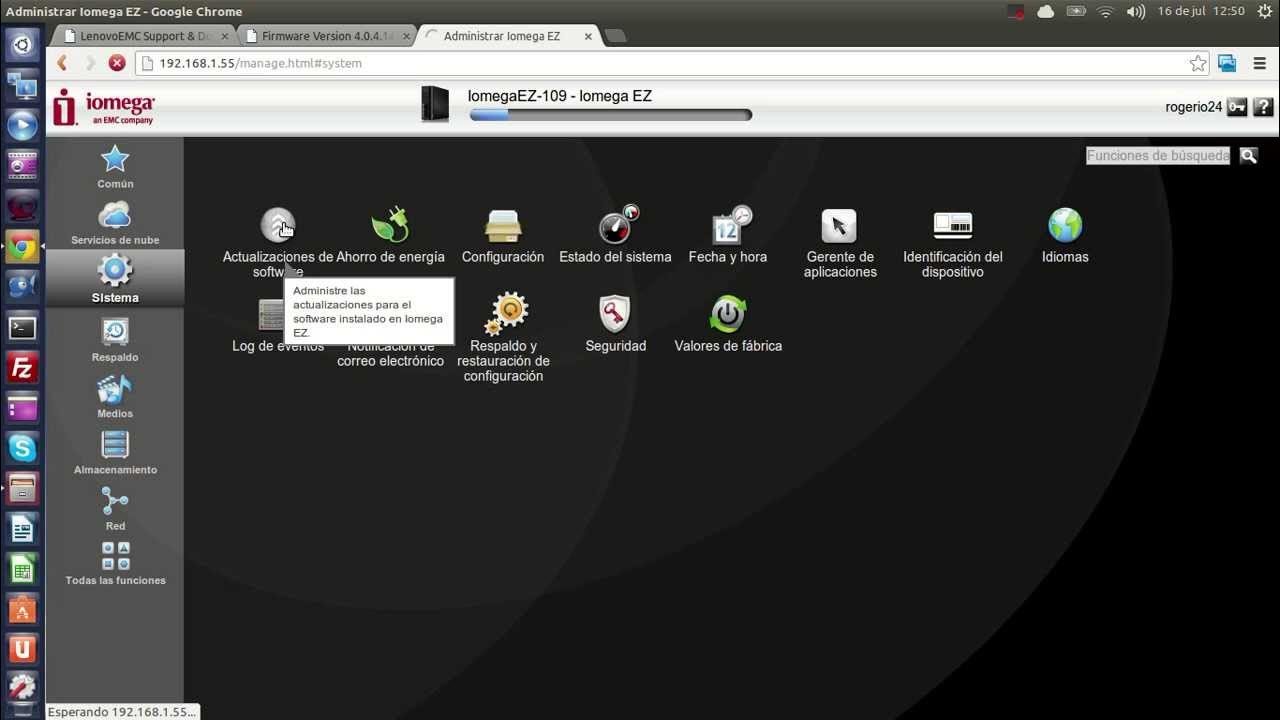Open Identificación del dispositivo
This screenshot has height=720, width=1280.
tap(953, 226)
